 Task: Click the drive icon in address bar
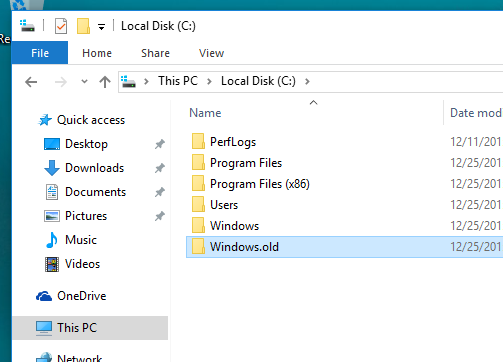128,81
